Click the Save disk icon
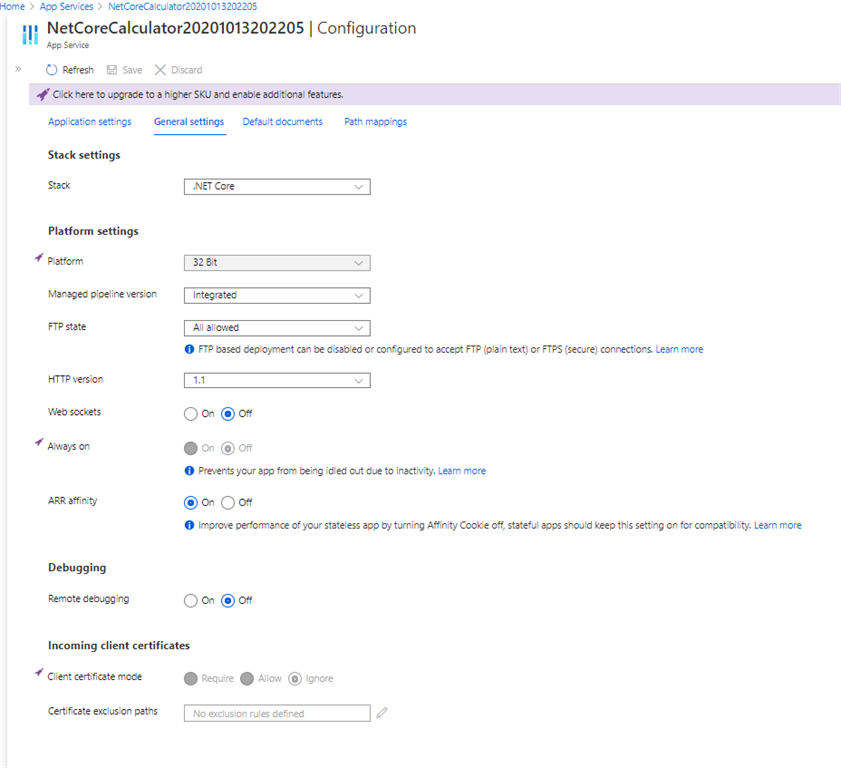Screen dimensions: 841x768 point(112,70)
